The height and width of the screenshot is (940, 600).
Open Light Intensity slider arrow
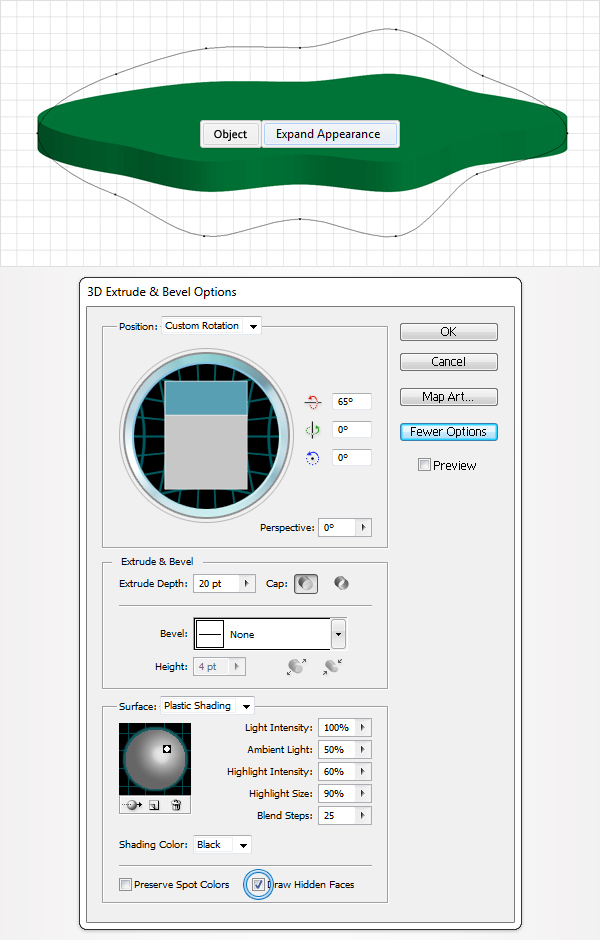[x=363, y=727]
